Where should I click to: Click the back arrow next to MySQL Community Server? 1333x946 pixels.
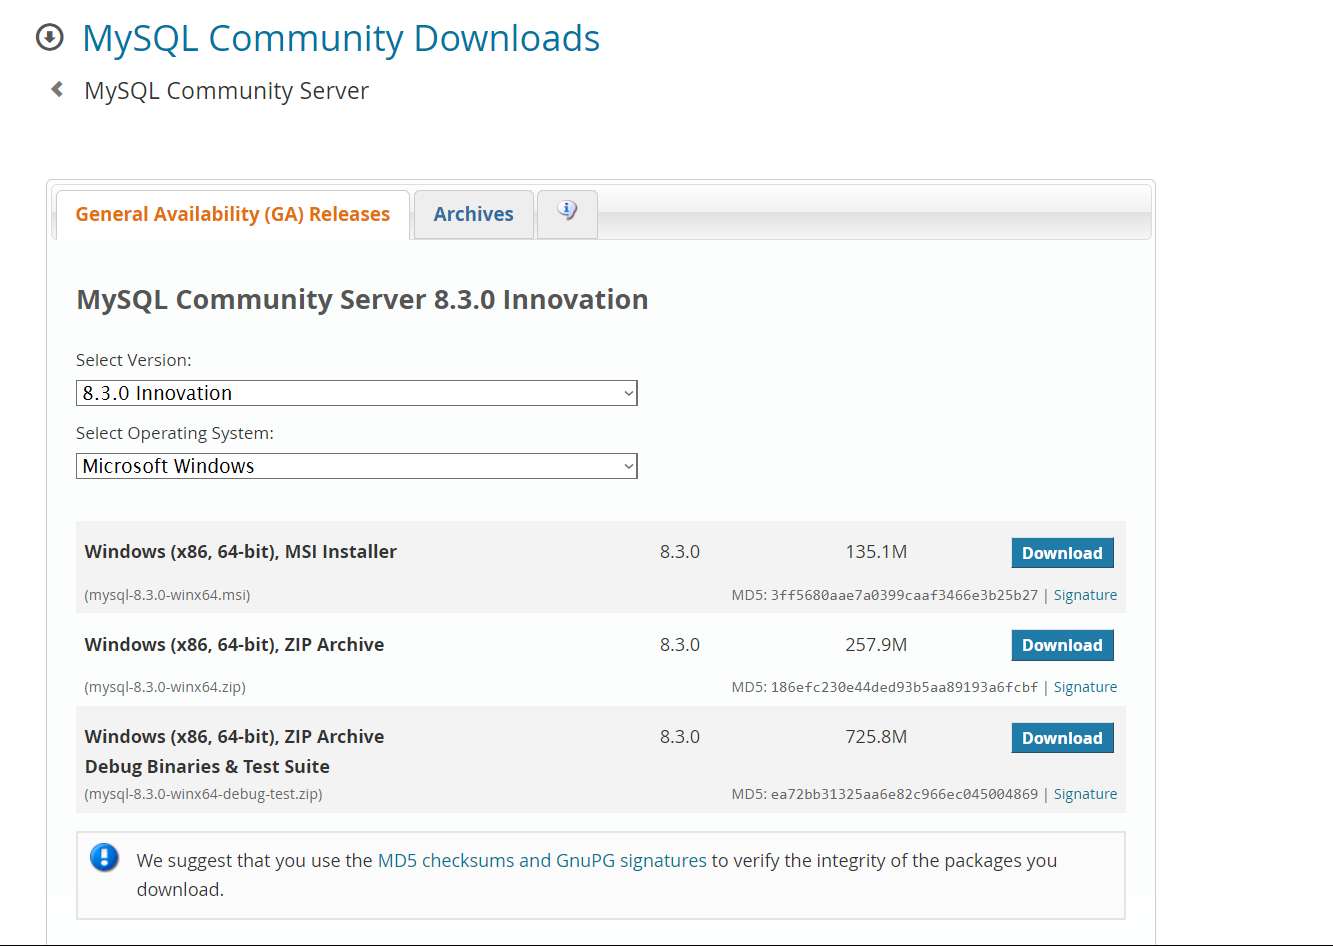57,90
